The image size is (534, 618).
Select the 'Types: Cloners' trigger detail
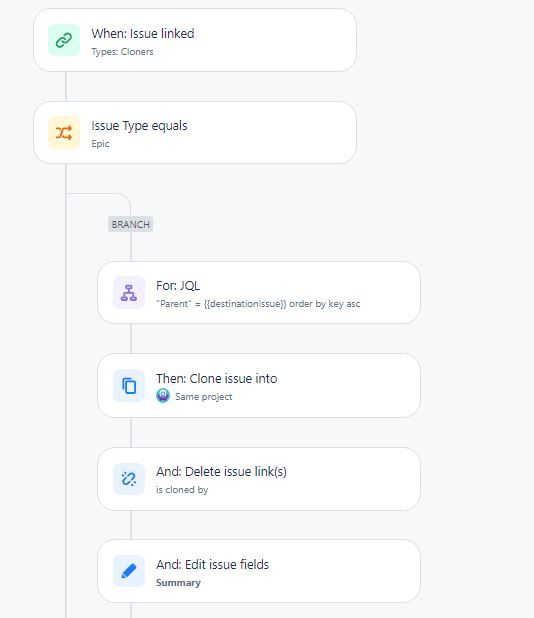coord(122,52)
